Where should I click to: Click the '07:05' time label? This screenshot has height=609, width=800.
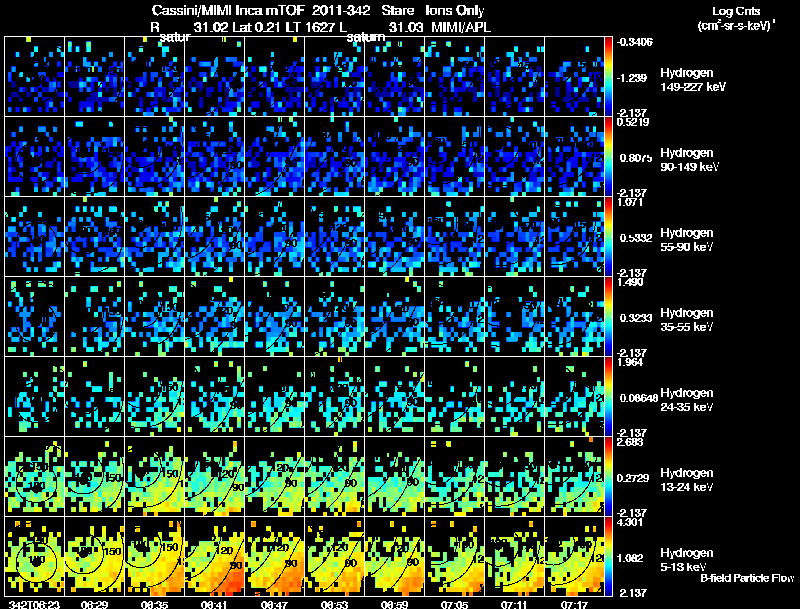(x=455, y=604)
